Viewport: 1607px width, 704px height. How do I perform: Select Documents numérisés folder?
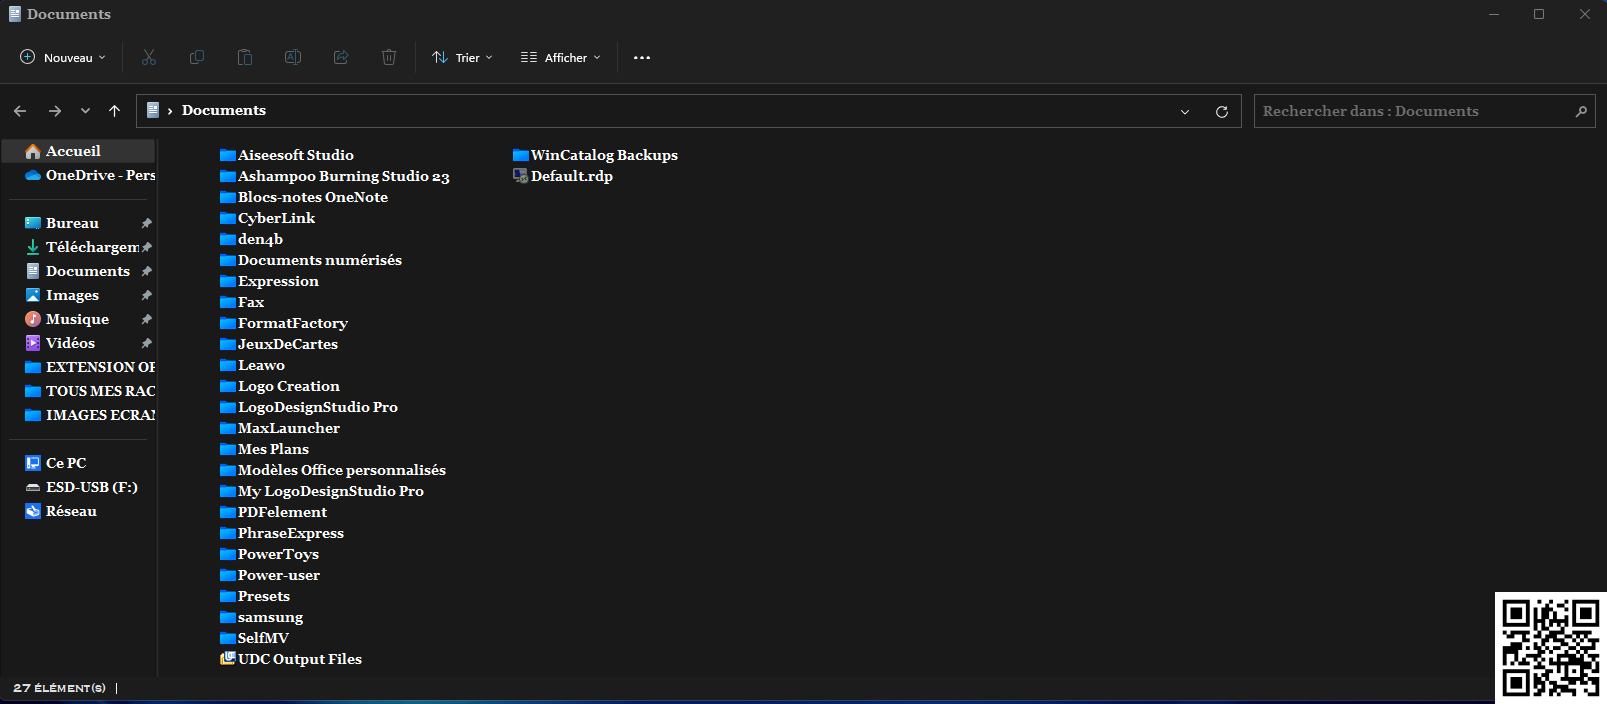(x=311, y=260)
